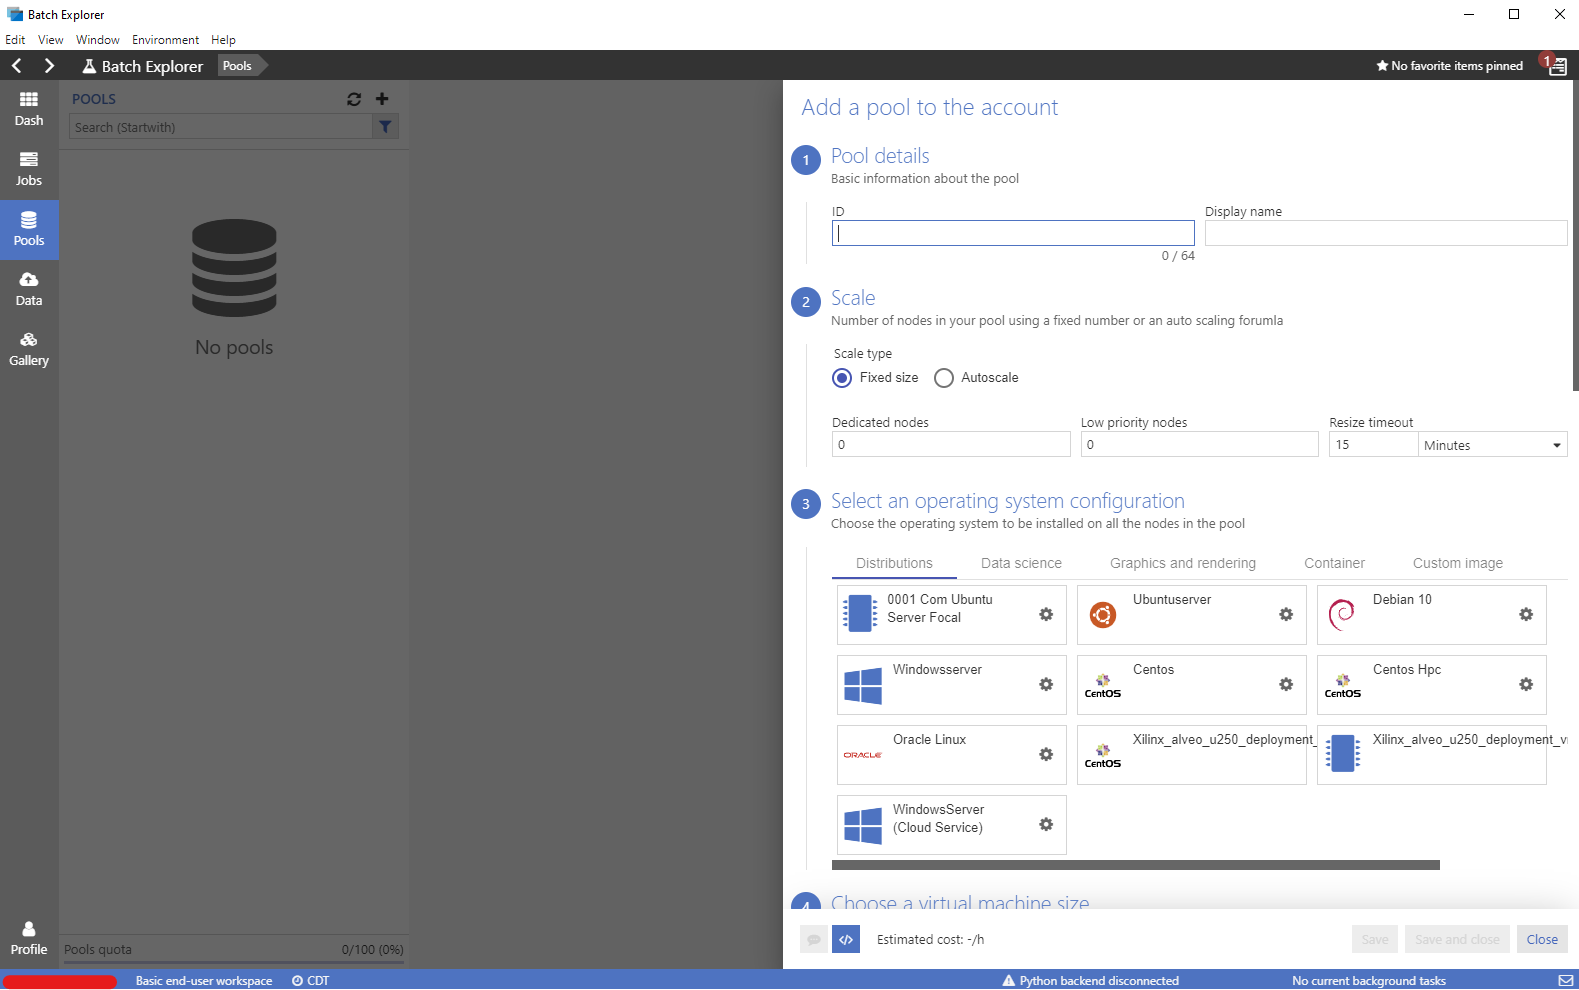Open the Jobs sidebar section

point(29,170)
